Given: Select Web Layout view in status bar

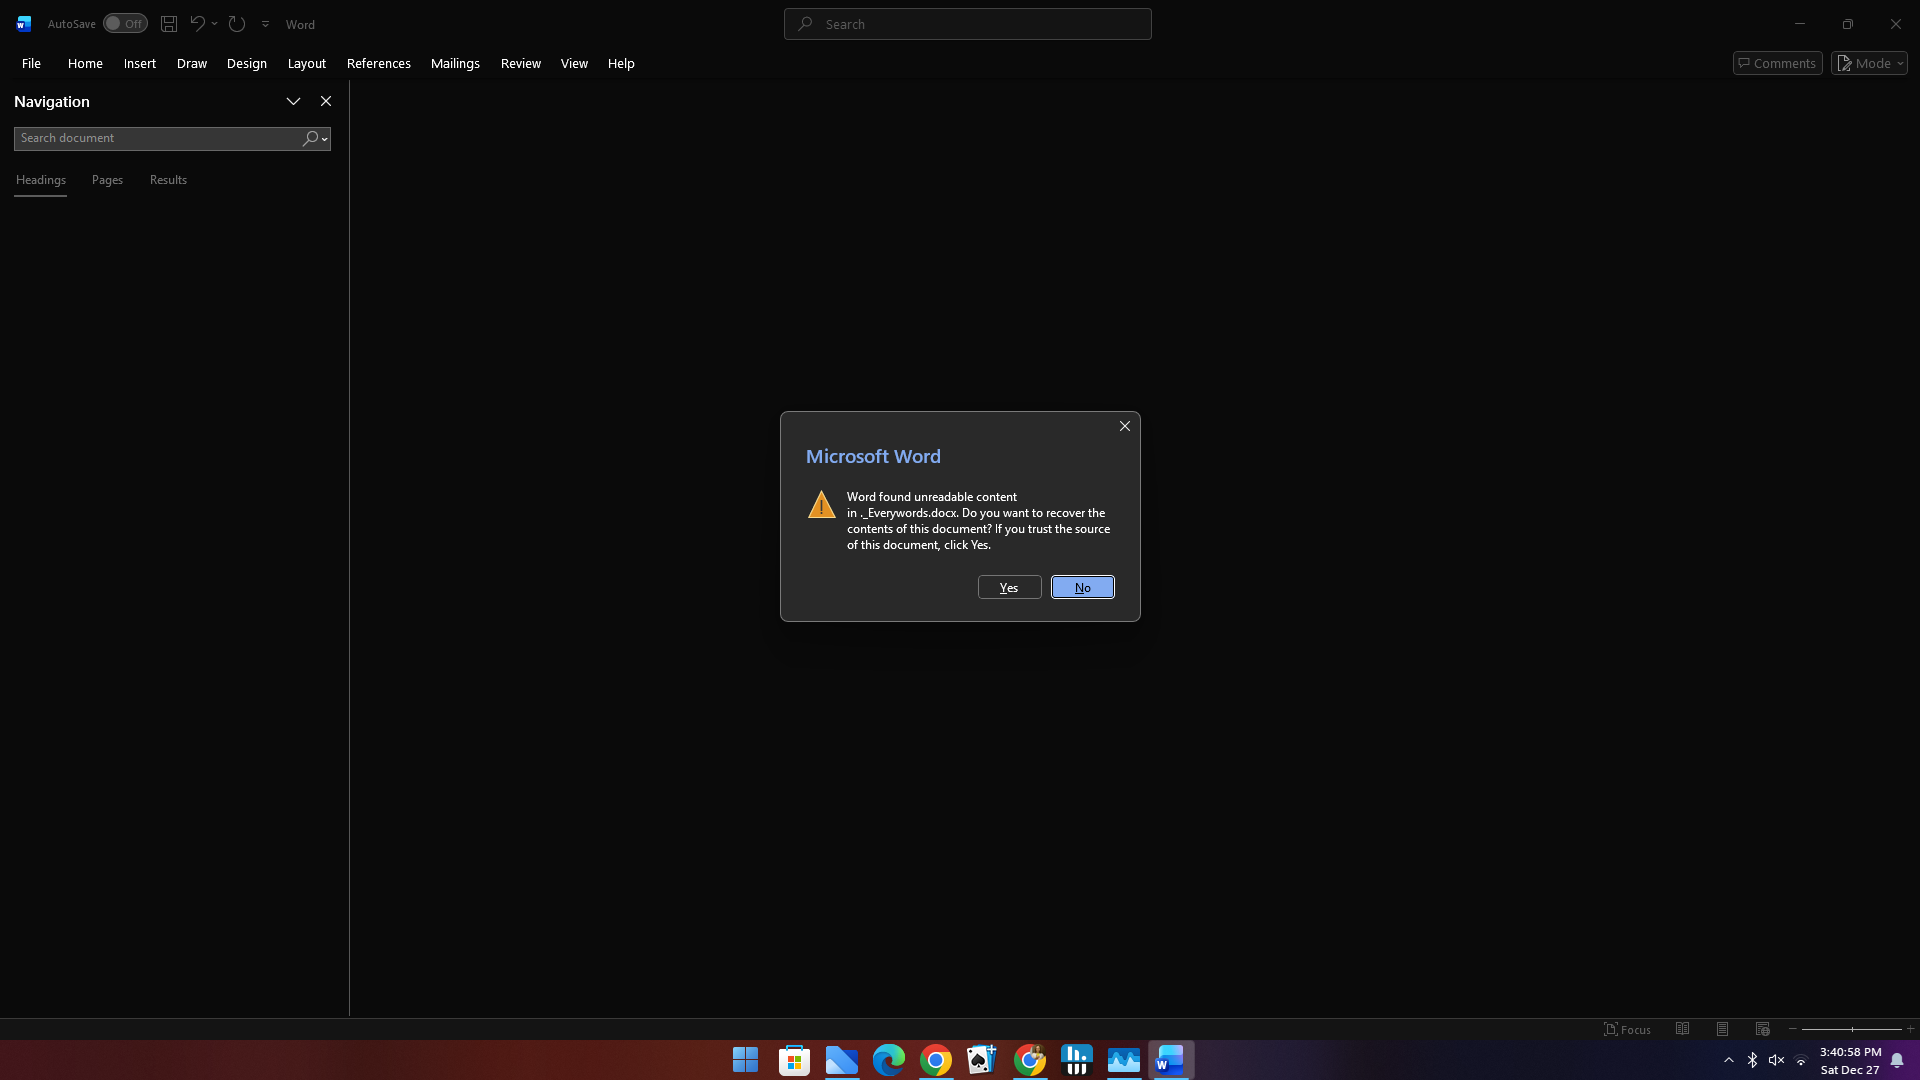Looking at the screenshot, I should [x=1762, y=1028].
